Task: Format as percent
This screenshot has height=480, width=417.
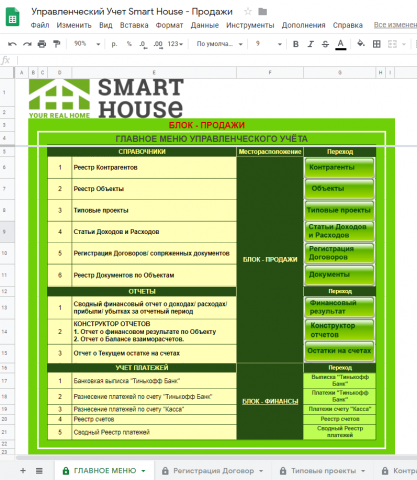Action: click(129, 44)
